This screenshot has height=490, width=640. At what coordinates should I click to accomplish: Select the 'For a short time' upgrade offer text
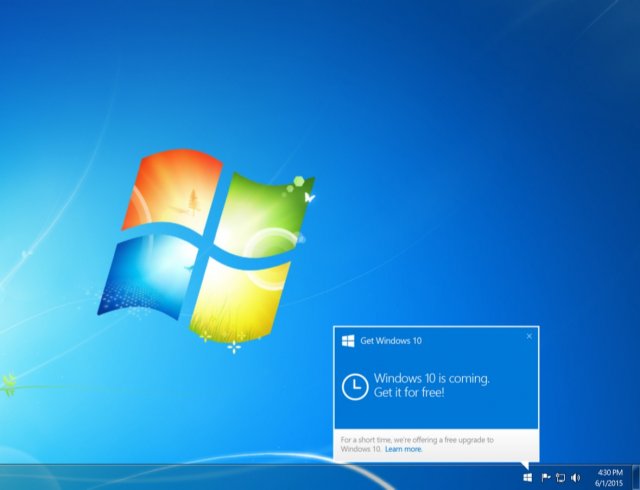tap(417, 444)
